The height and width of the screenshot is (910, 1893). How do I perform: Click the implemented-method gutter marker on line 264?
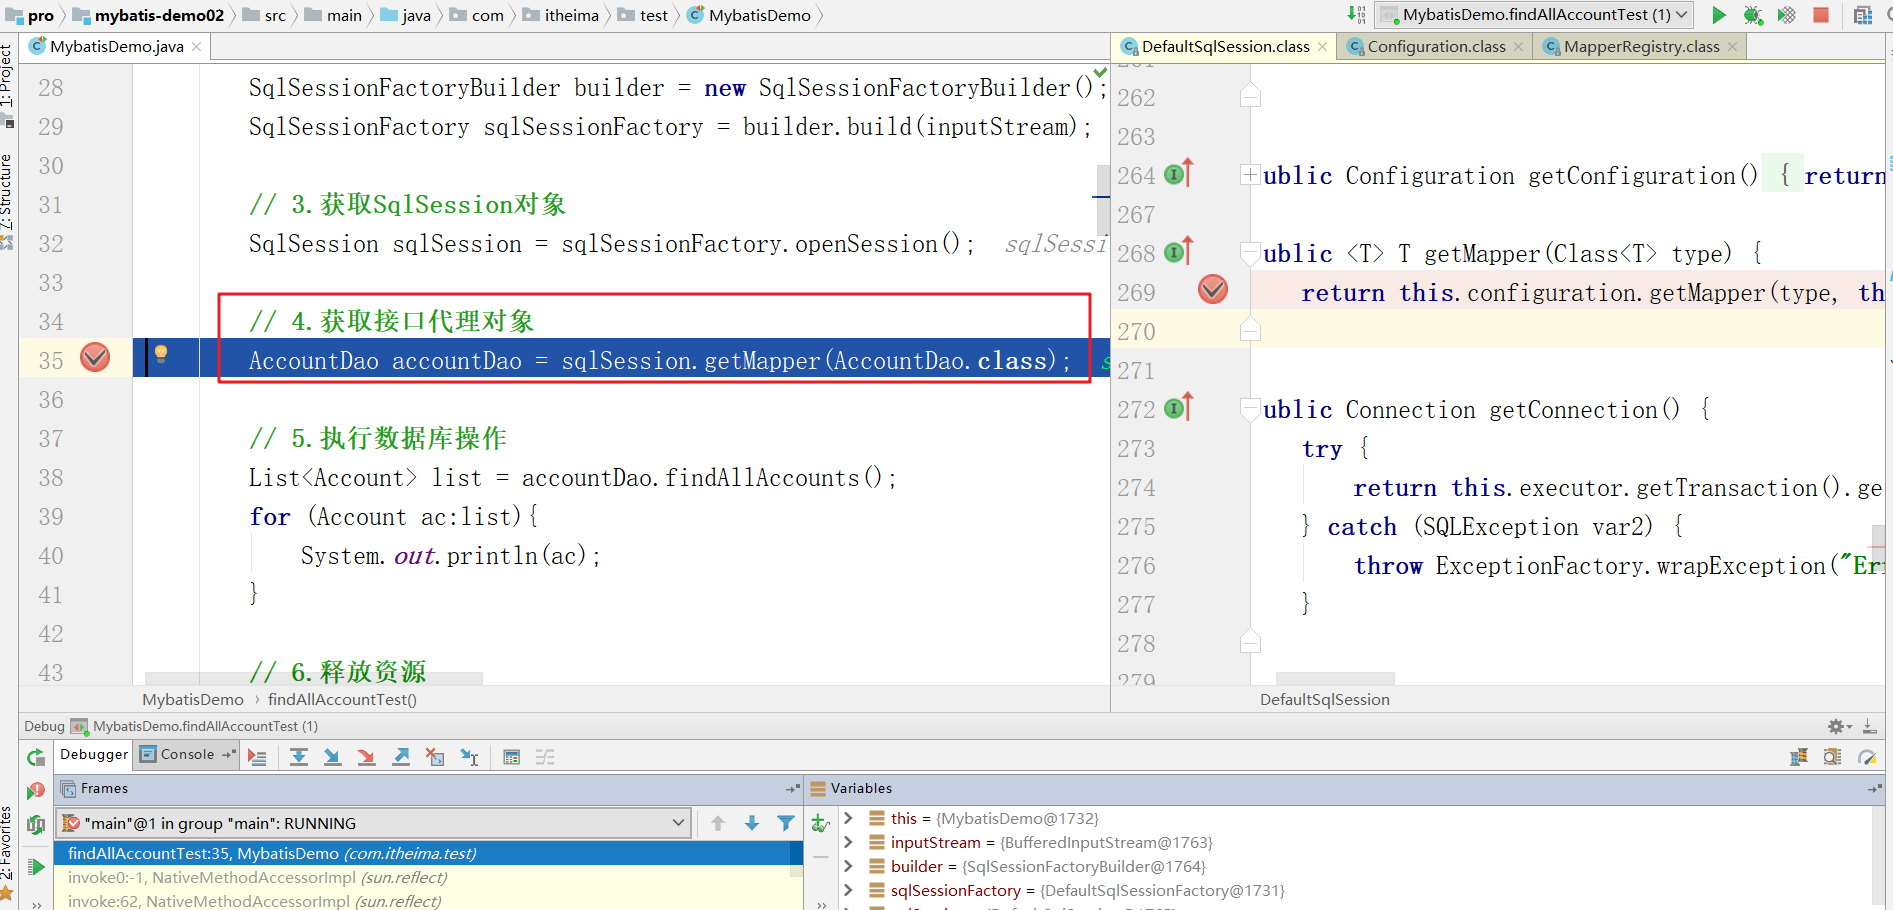(x=1180, y=173)
